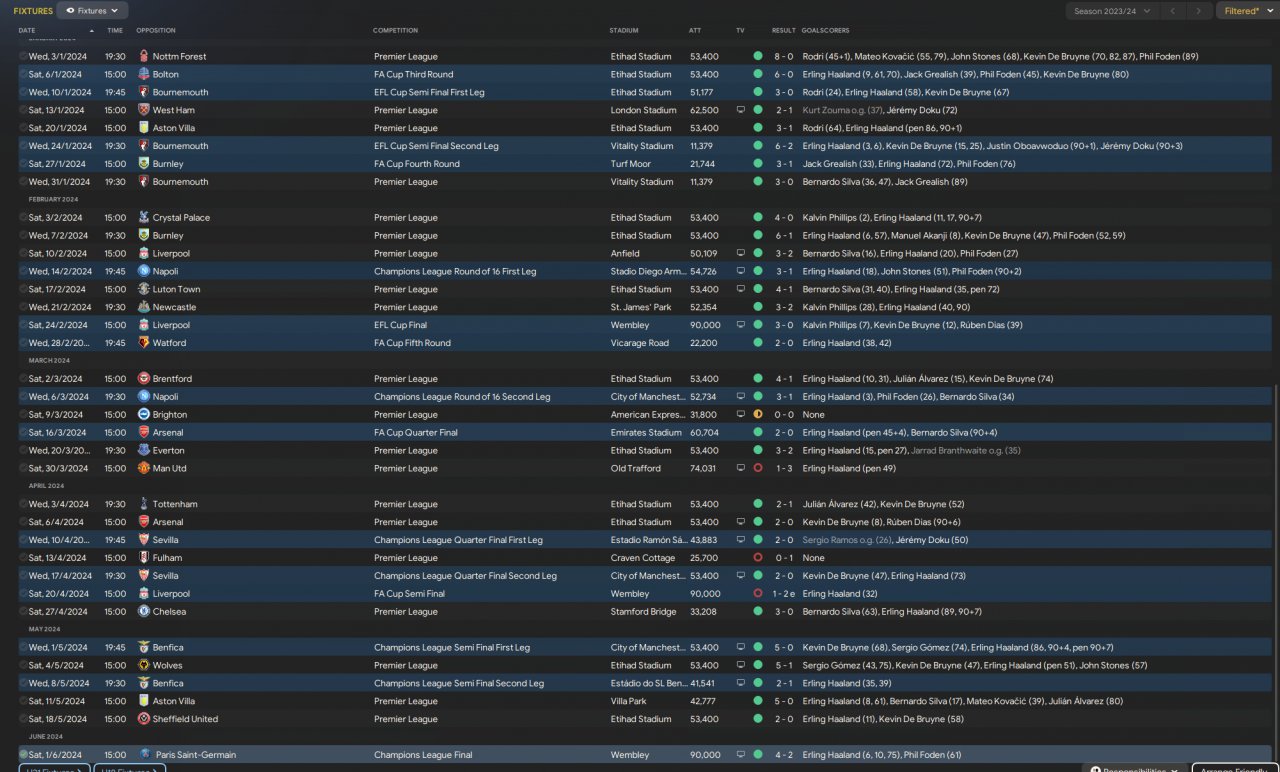
Task: Click the Watford club badge
Action: 144,344
